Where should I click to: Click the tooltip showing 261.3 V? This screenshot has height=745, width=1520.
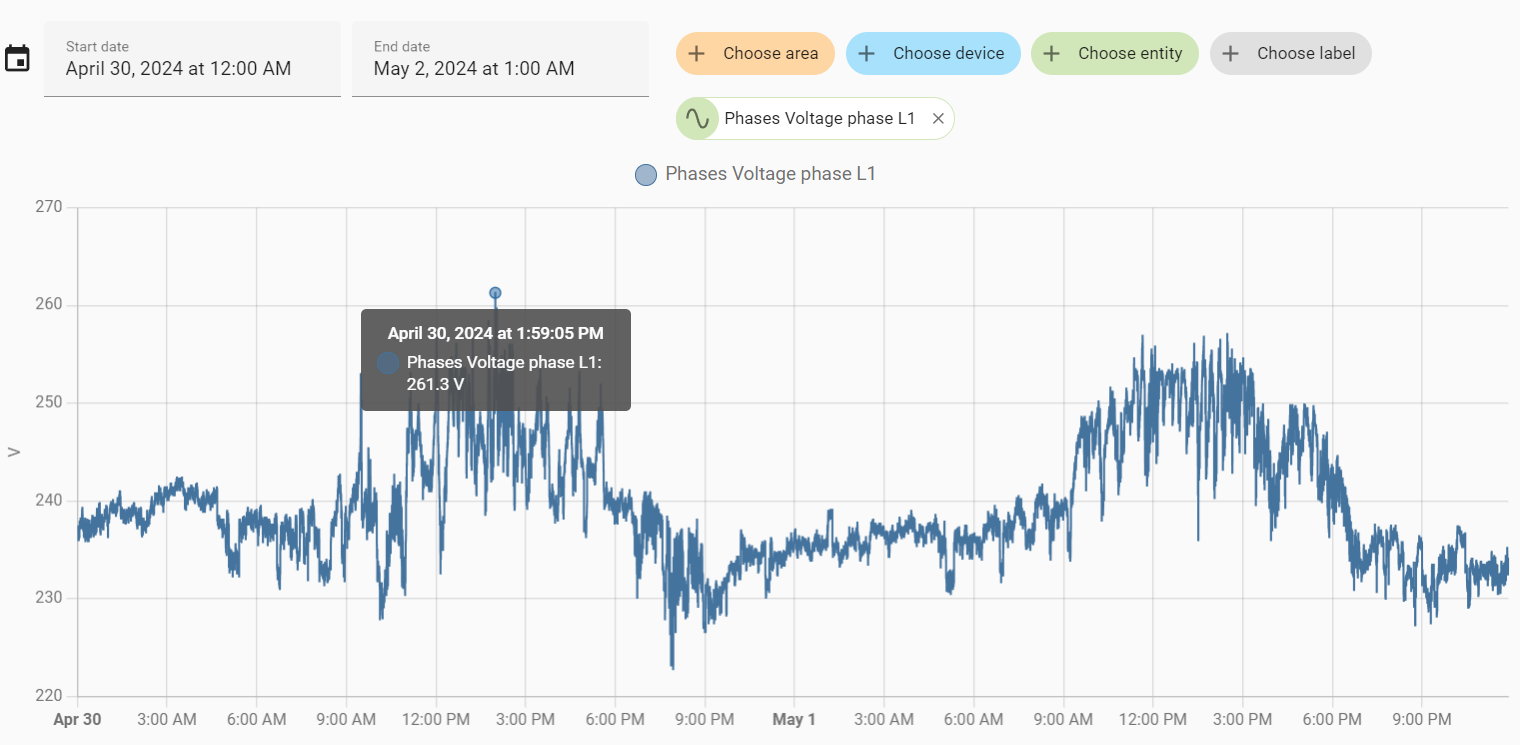(495, 360)
